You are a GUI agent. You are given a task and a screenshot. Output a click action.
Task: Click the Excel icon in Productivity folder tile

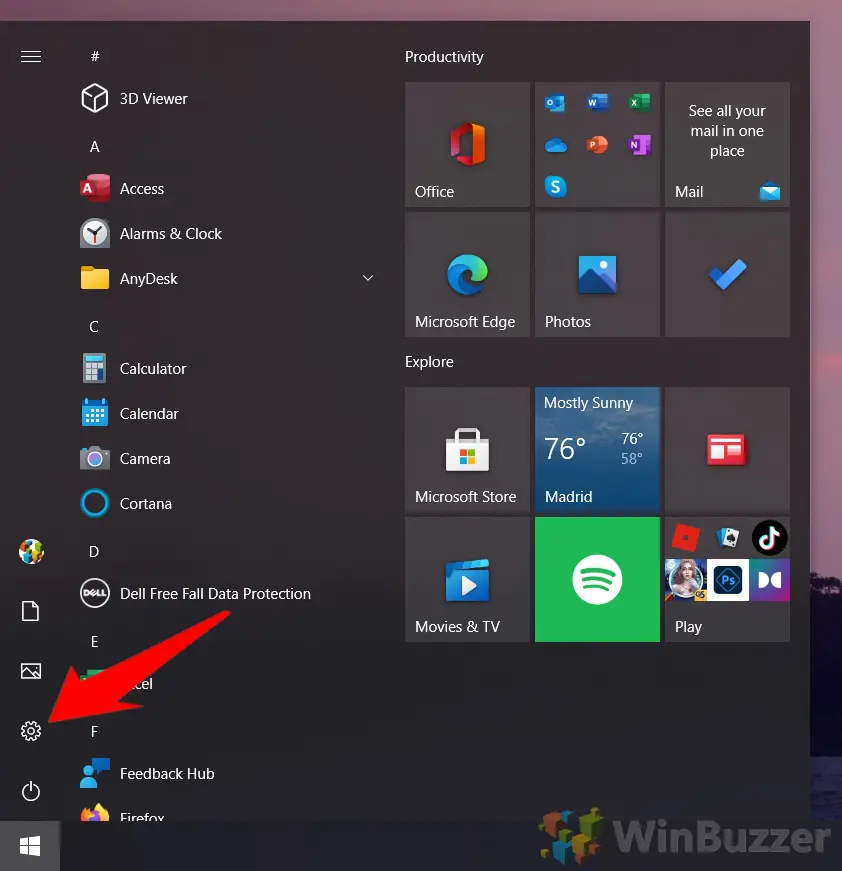click(639, 103)
